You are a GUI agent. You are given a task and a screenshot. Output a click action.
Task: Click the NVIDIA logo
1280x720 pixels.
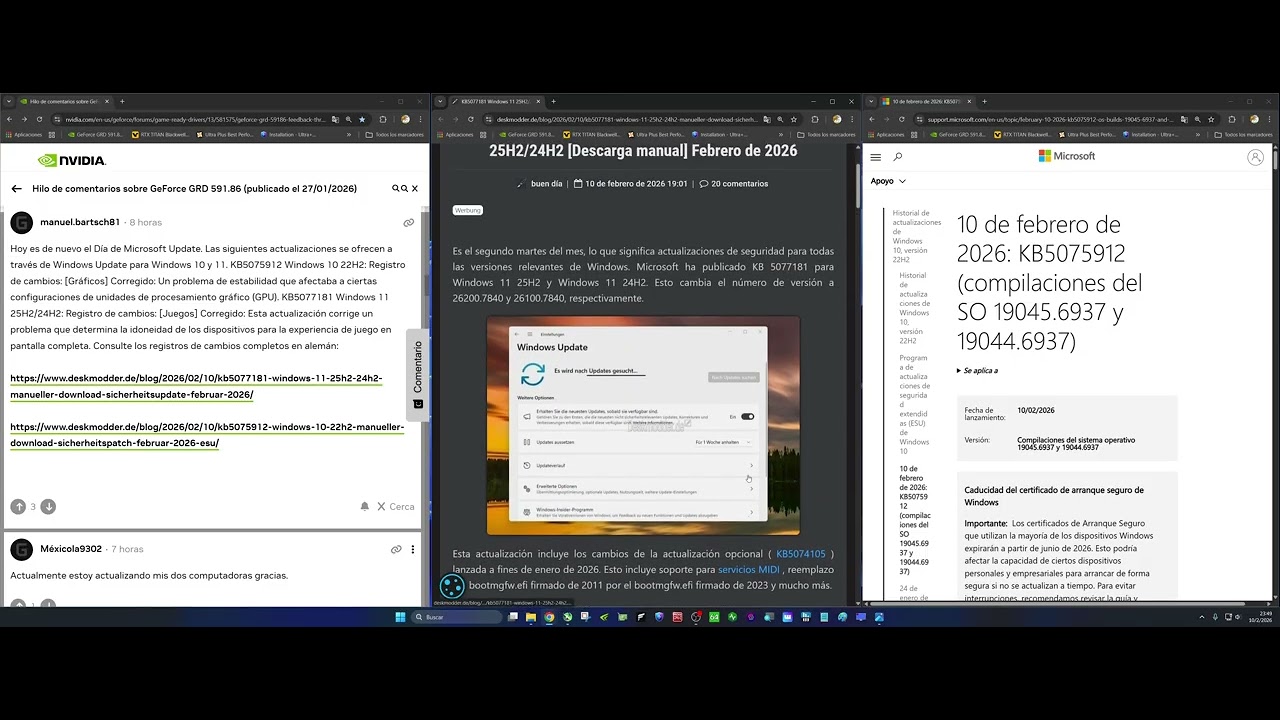(x=71, y=160)
